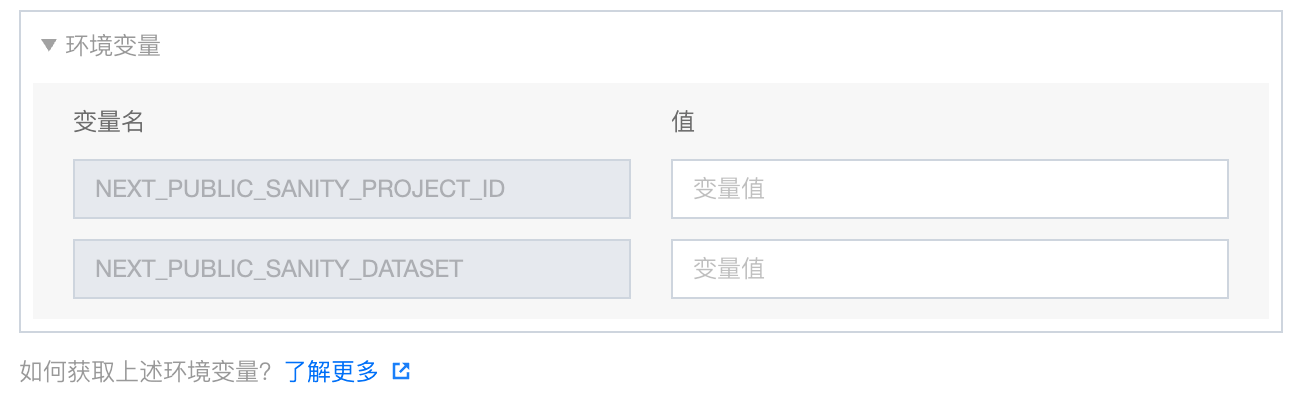The image size is (1316, 404).
Task: Click the greyed-out PROJECT_ID name box
Action: tap(351, 189)
